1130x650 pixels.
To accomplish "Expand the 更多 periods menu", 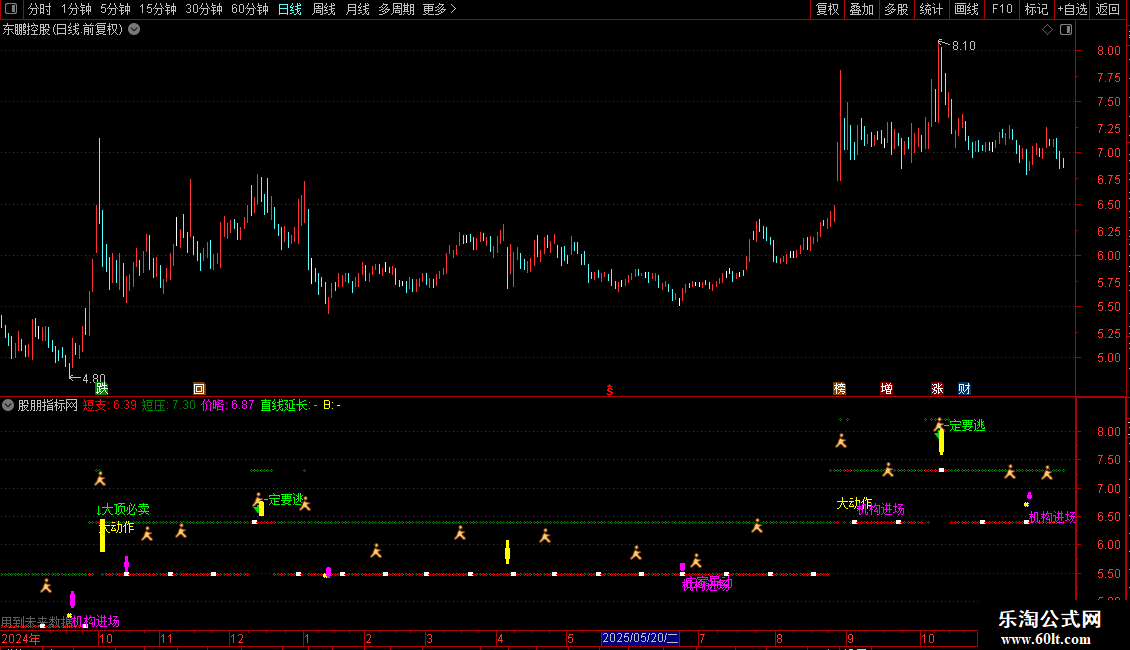I will 439,9.
